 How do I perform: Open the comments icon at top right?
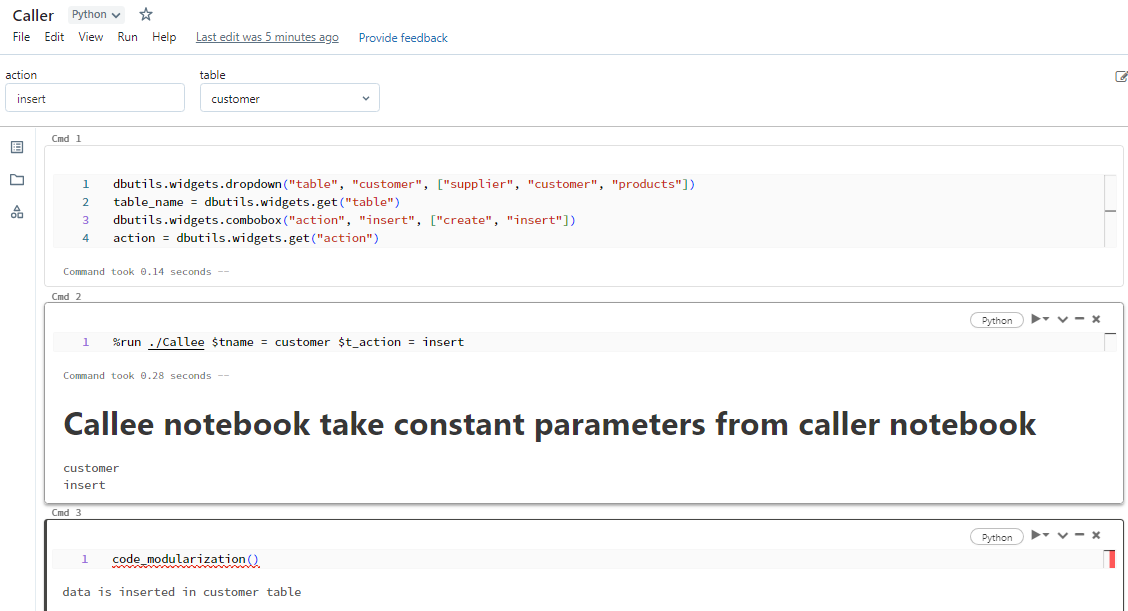(1120, 76)
